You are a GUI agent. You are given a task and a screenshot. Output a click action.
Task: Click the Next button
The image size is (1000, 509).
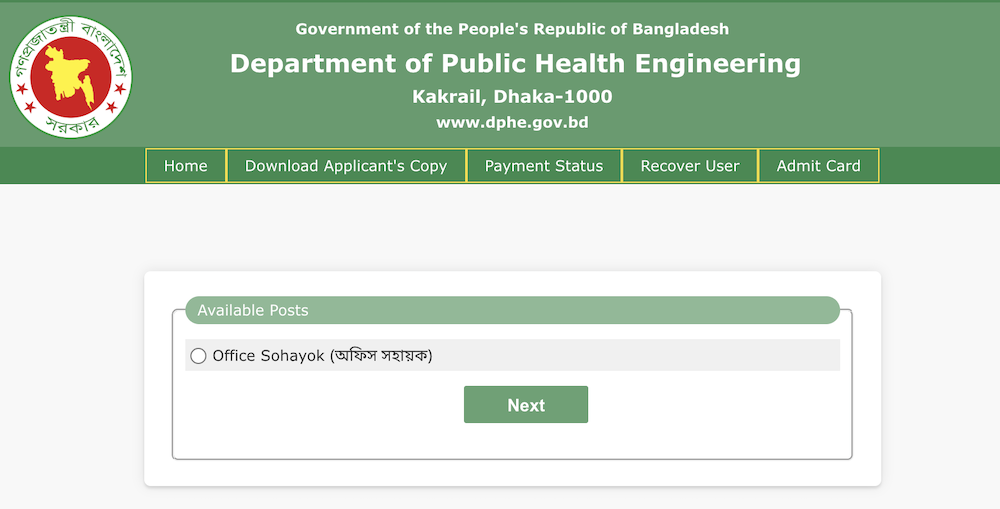(526, 404)
